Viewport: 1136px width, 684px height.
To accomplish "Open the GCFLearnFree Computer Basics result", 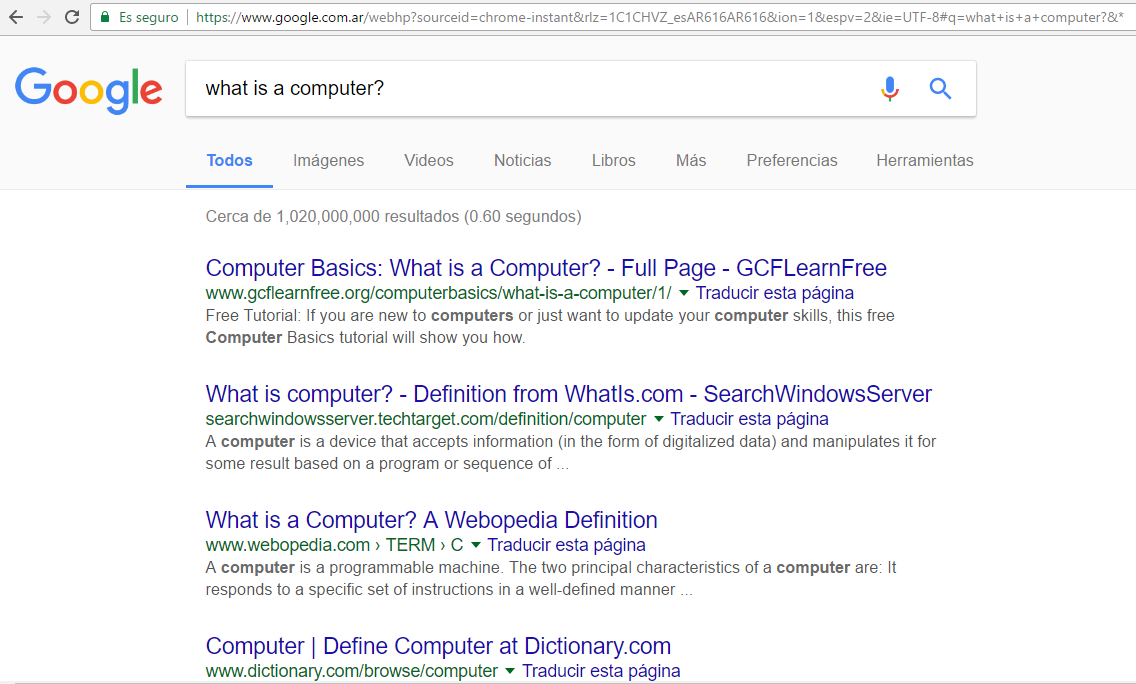I will point(546,268).
